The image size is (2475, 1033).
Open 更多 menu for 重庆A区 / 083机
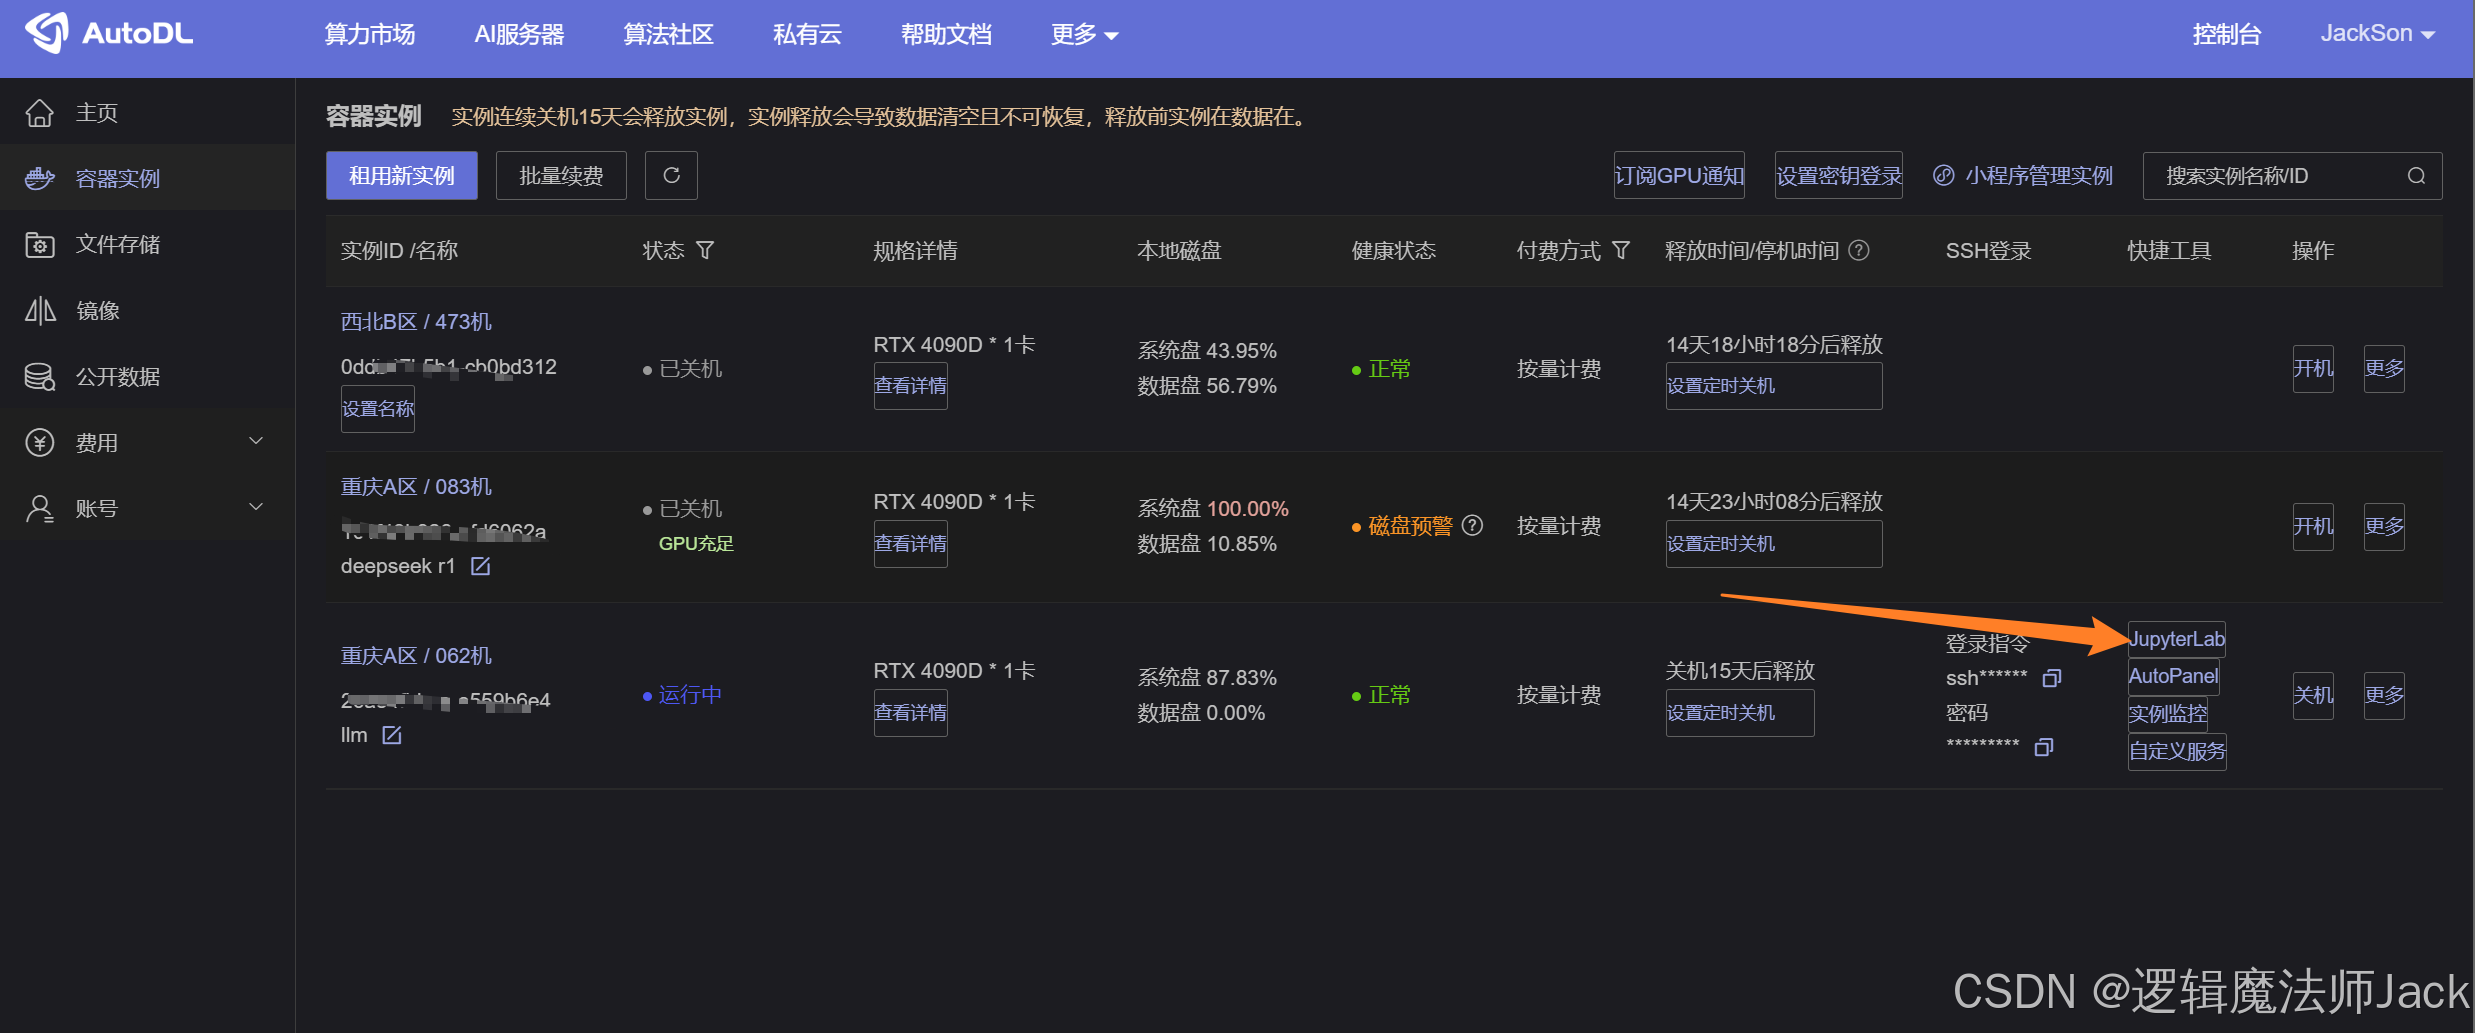(2384, 526)
